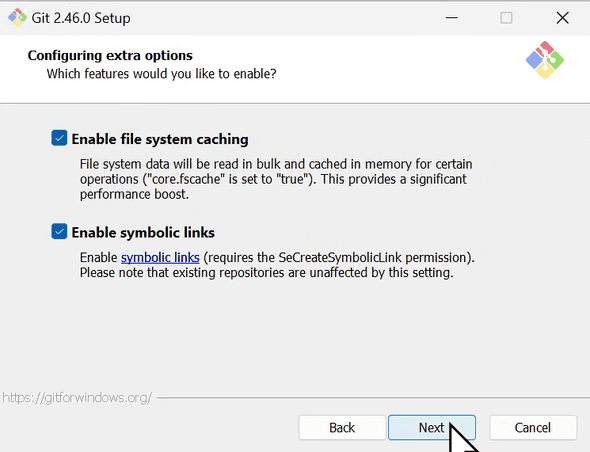Image resolution: width=590 pixels, height=452 pixels.
Task: Click the footer separator line
Action: [x=373, y=397]
